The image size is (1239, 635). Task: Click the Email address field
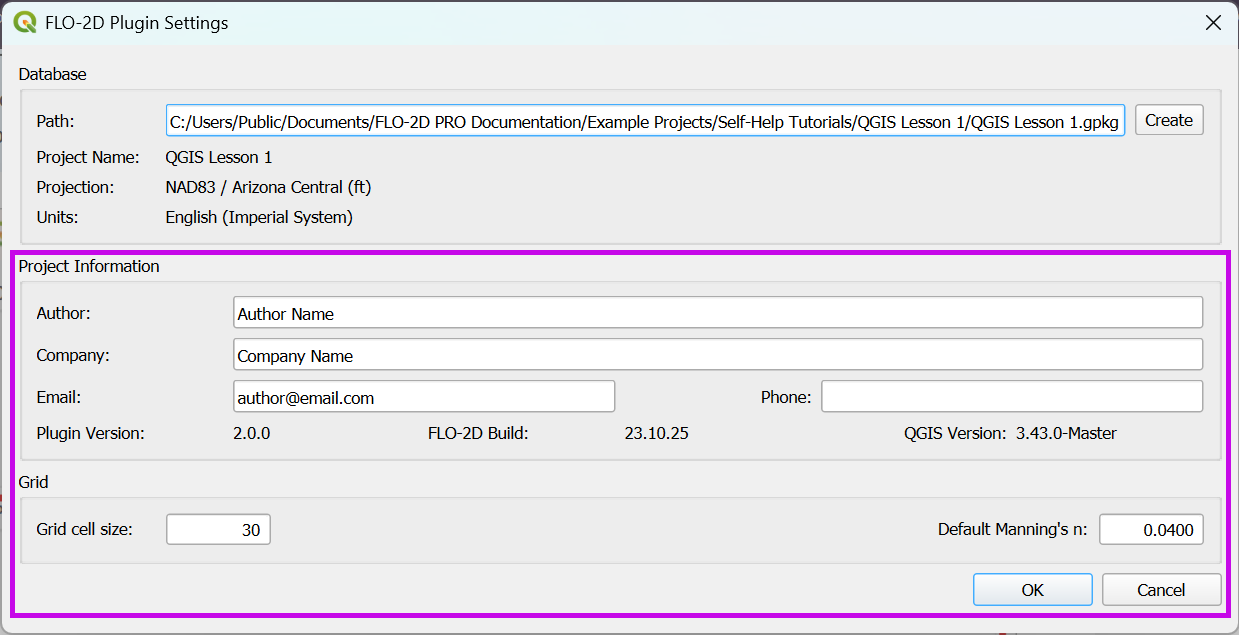pyautogui.click(x=424, y=397)
